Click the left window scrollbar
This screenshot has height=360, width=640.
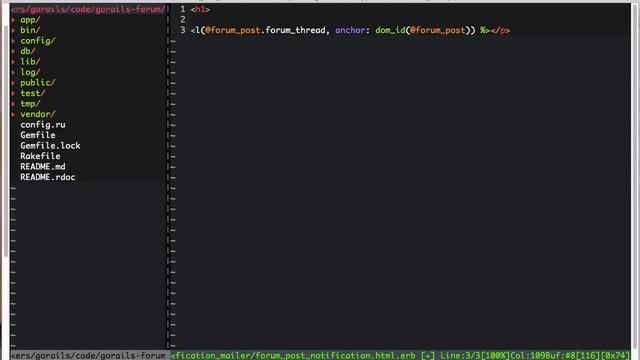5,141
